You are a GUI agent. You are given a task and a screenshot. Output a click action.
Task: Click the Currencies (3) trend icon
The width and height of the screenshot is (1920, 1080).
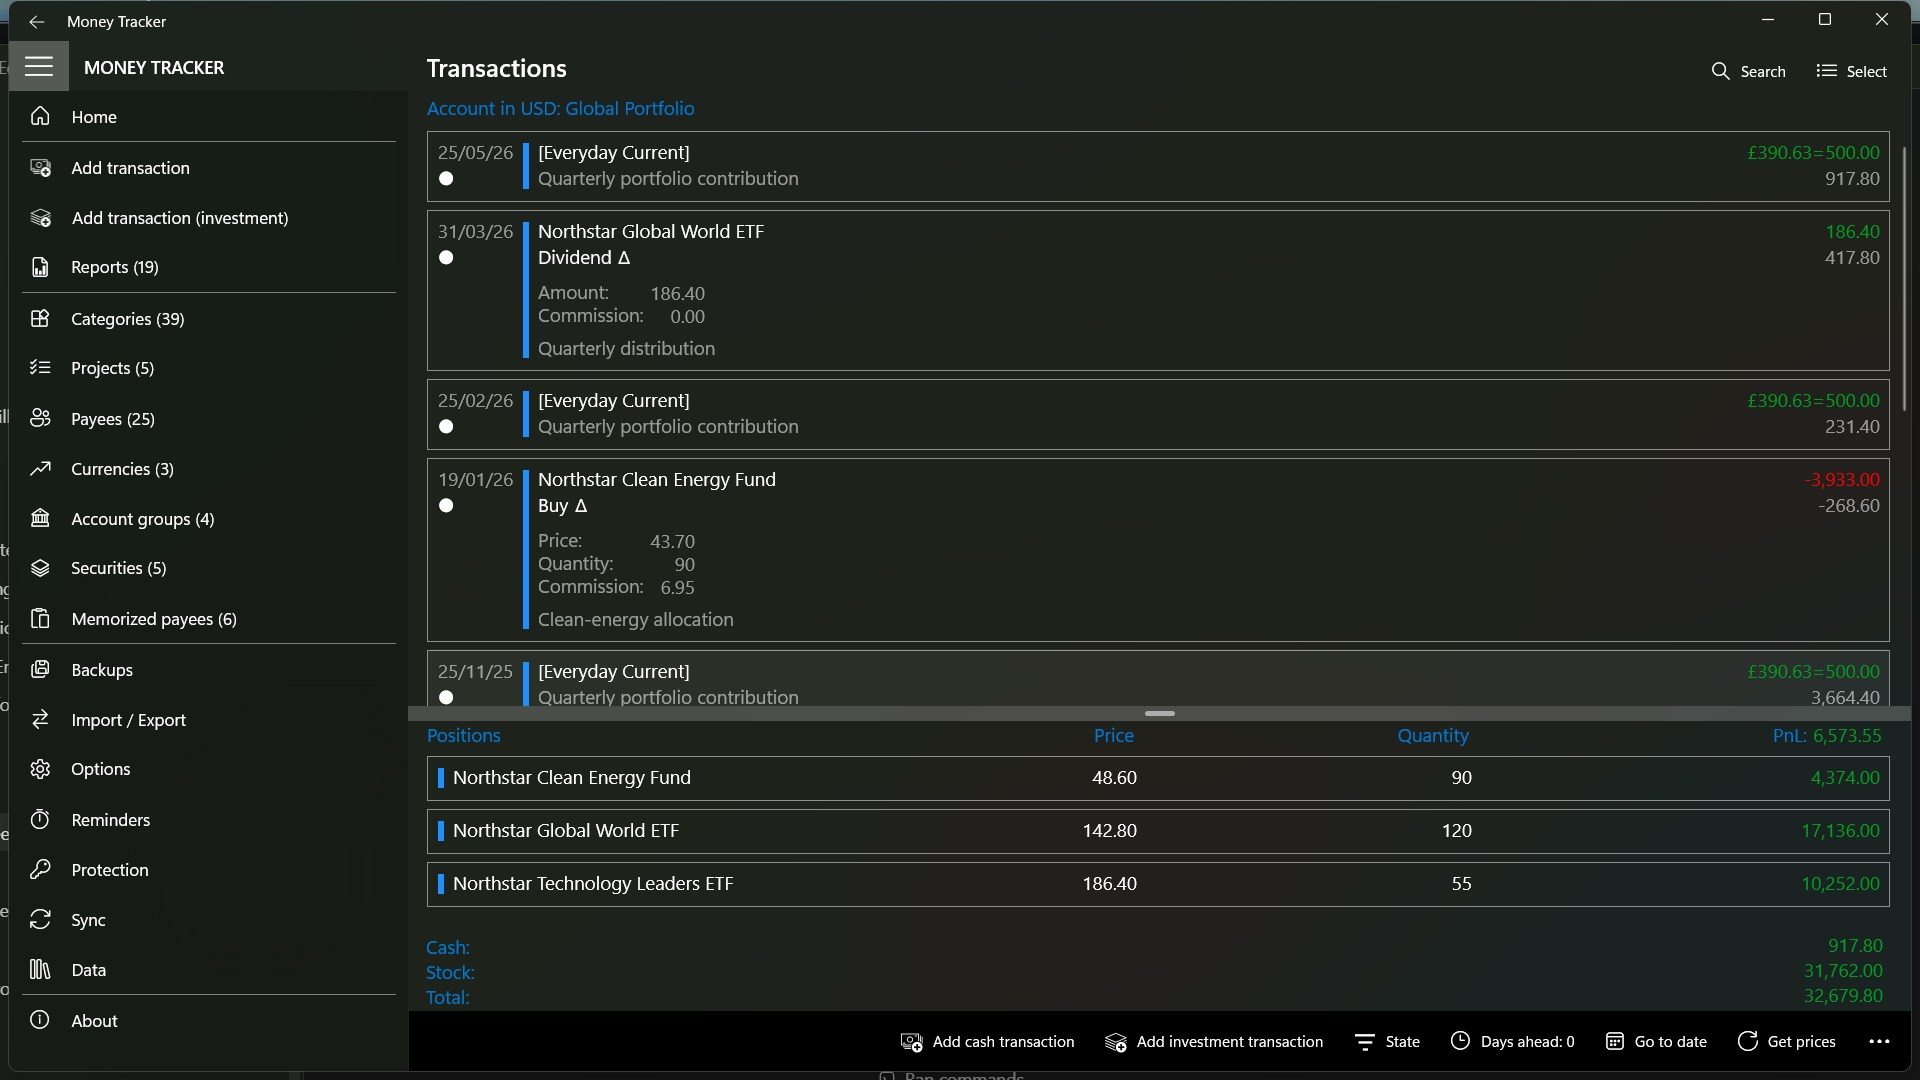pyautogui.click(x=40, y=468)
